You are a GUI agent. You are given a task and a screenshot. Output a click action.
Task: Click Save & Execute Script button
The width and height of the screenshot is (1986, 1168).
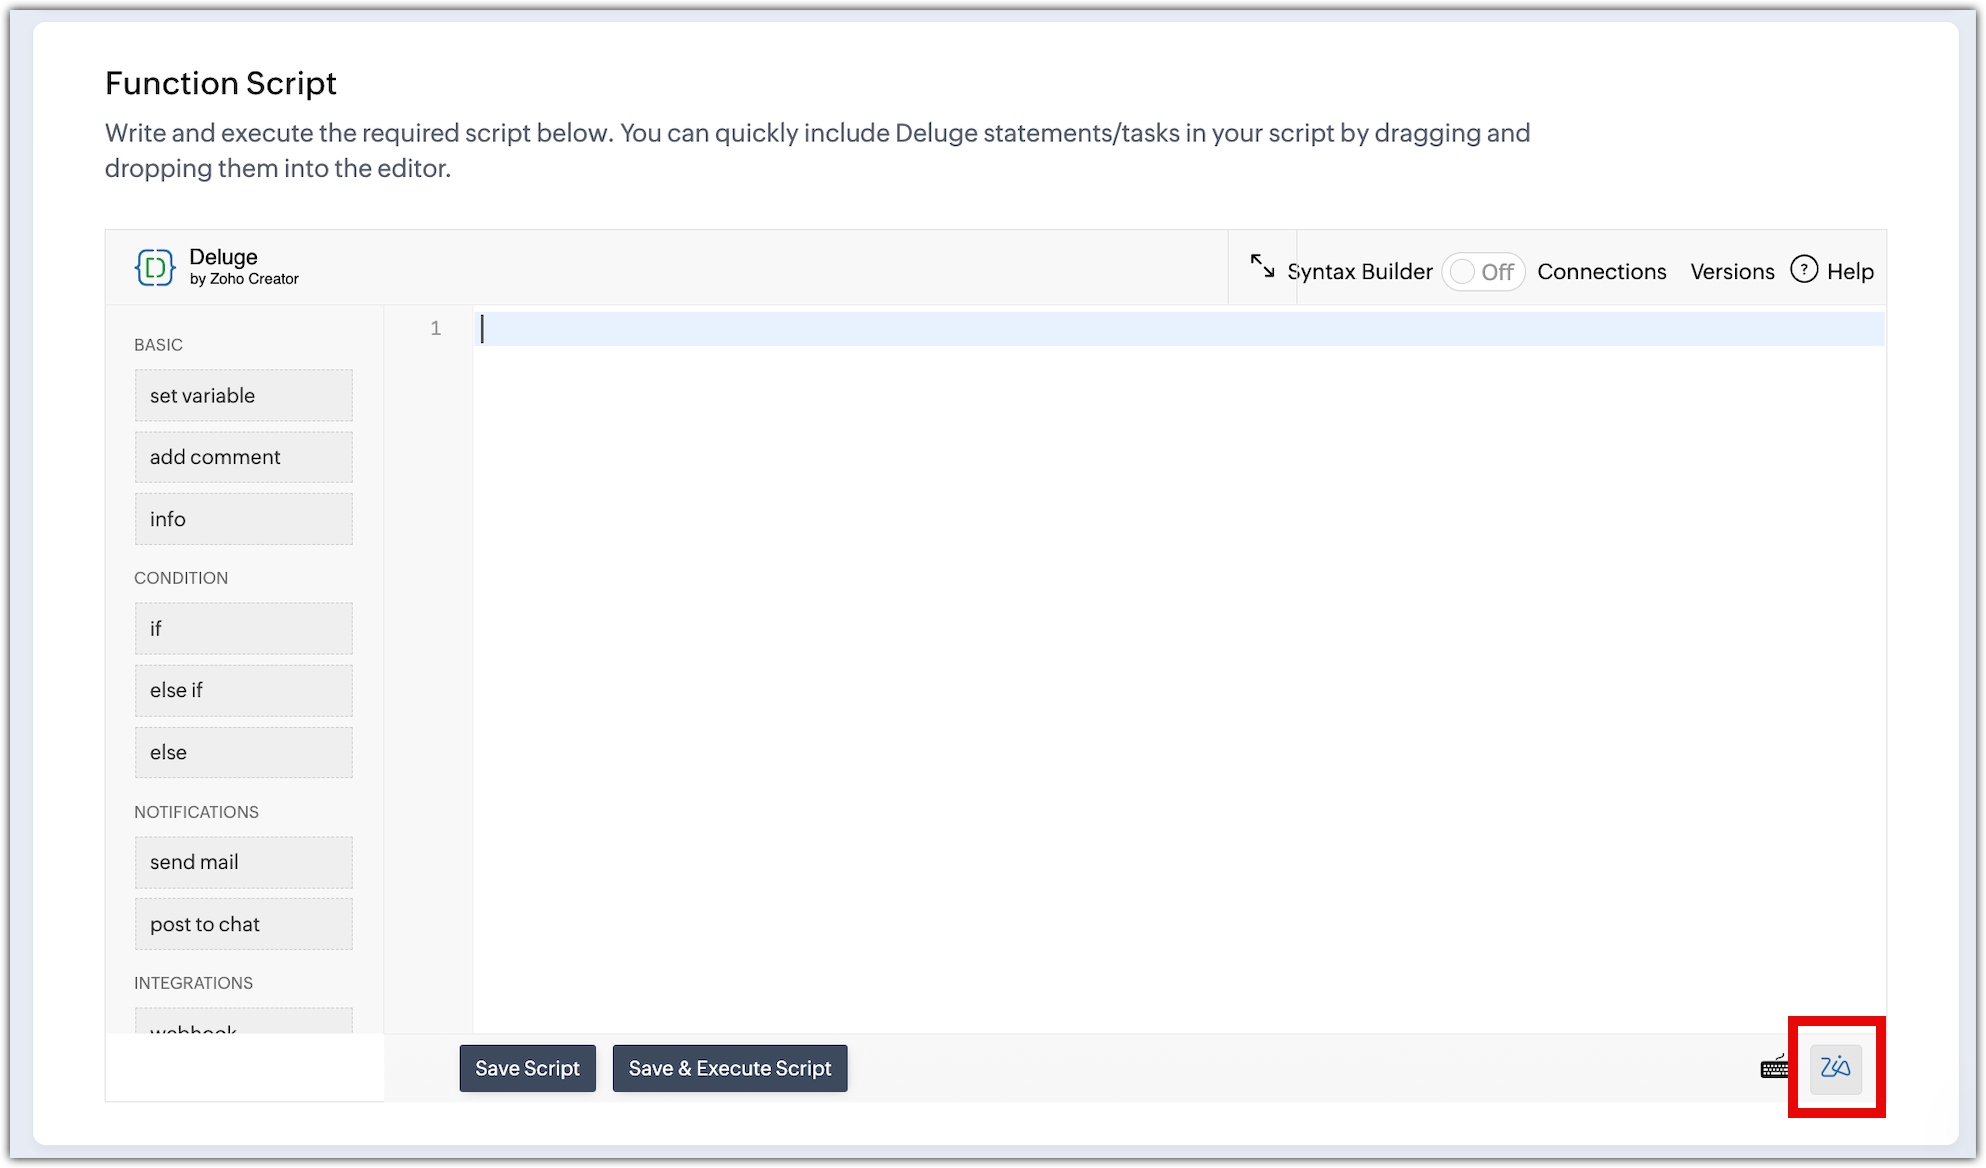(729, 1068)
